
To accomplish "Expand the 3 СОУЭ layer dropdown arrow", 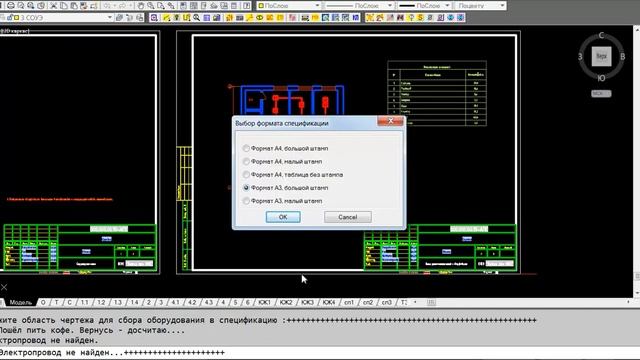I will (109, 18).
